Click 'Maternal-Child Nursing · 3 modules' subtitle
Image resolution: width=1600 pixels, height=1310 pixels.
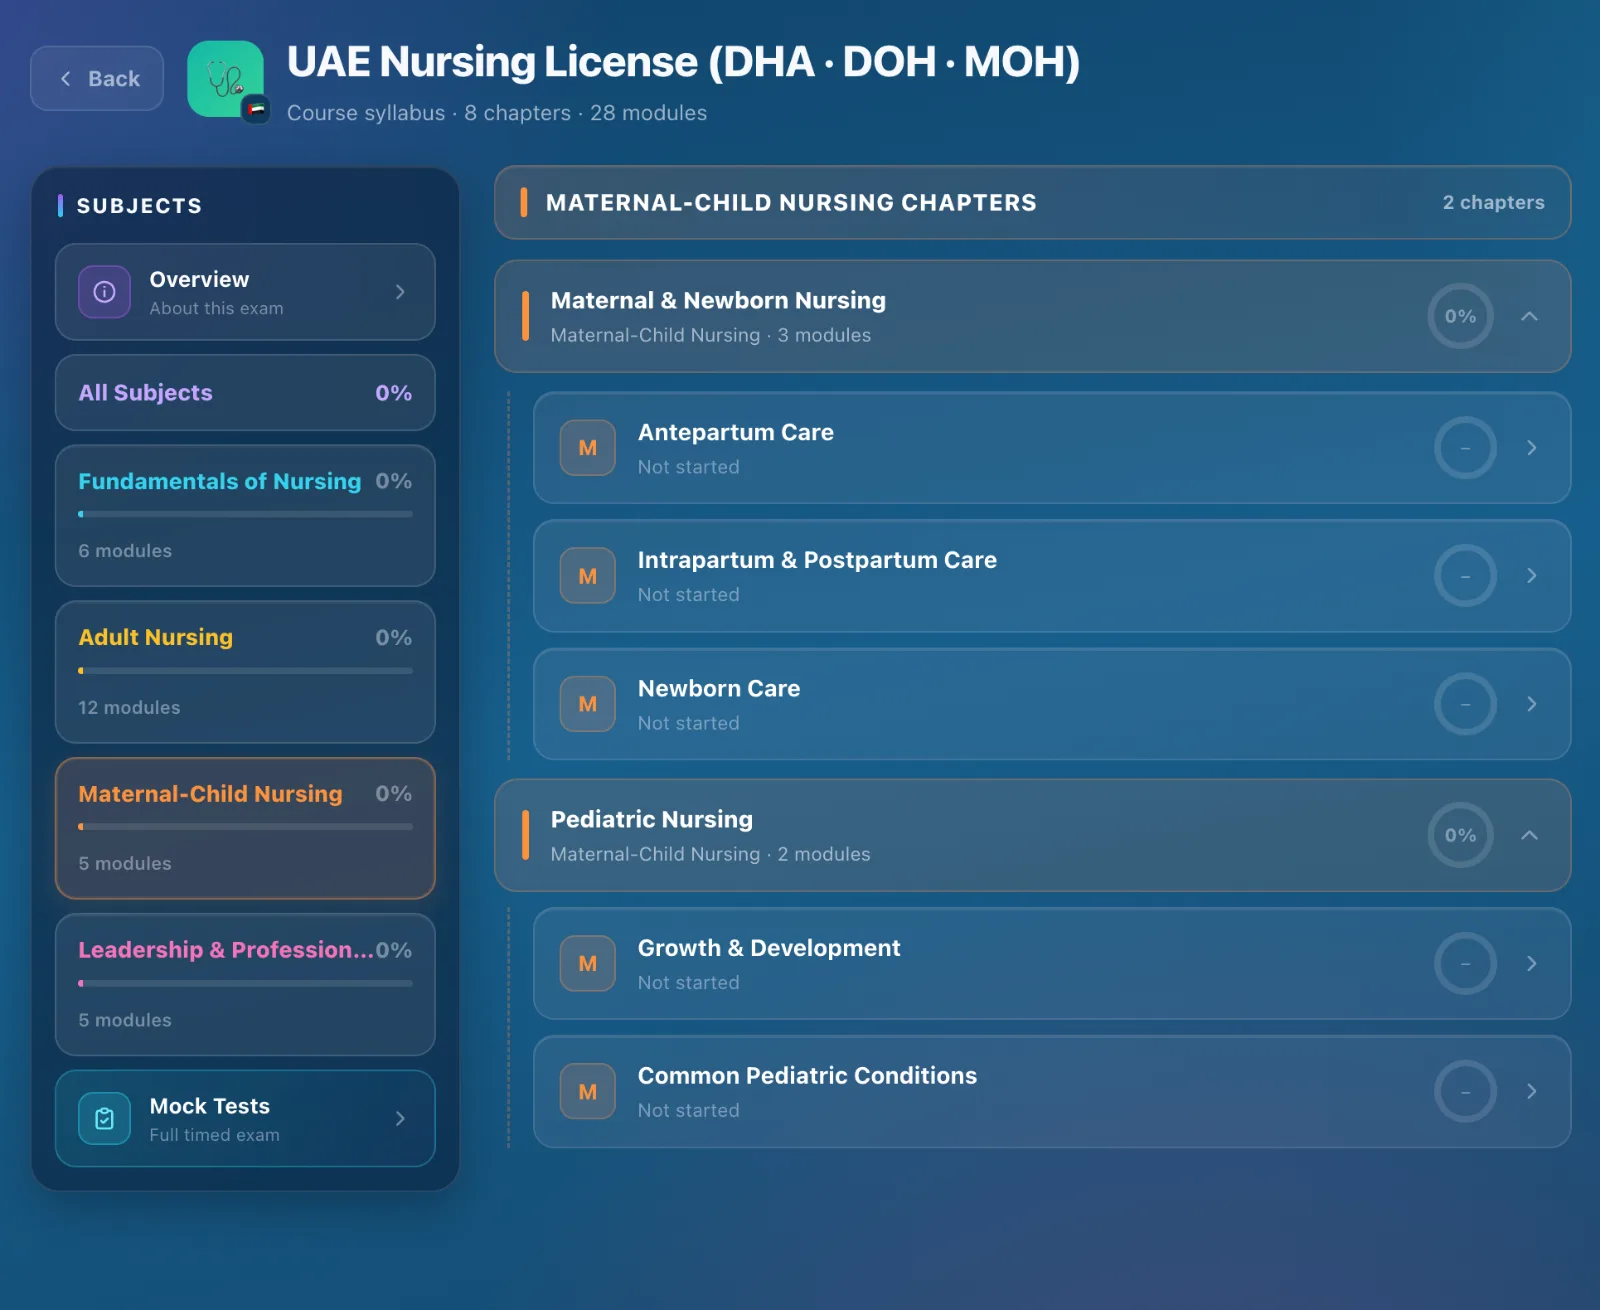click(711, 336)
